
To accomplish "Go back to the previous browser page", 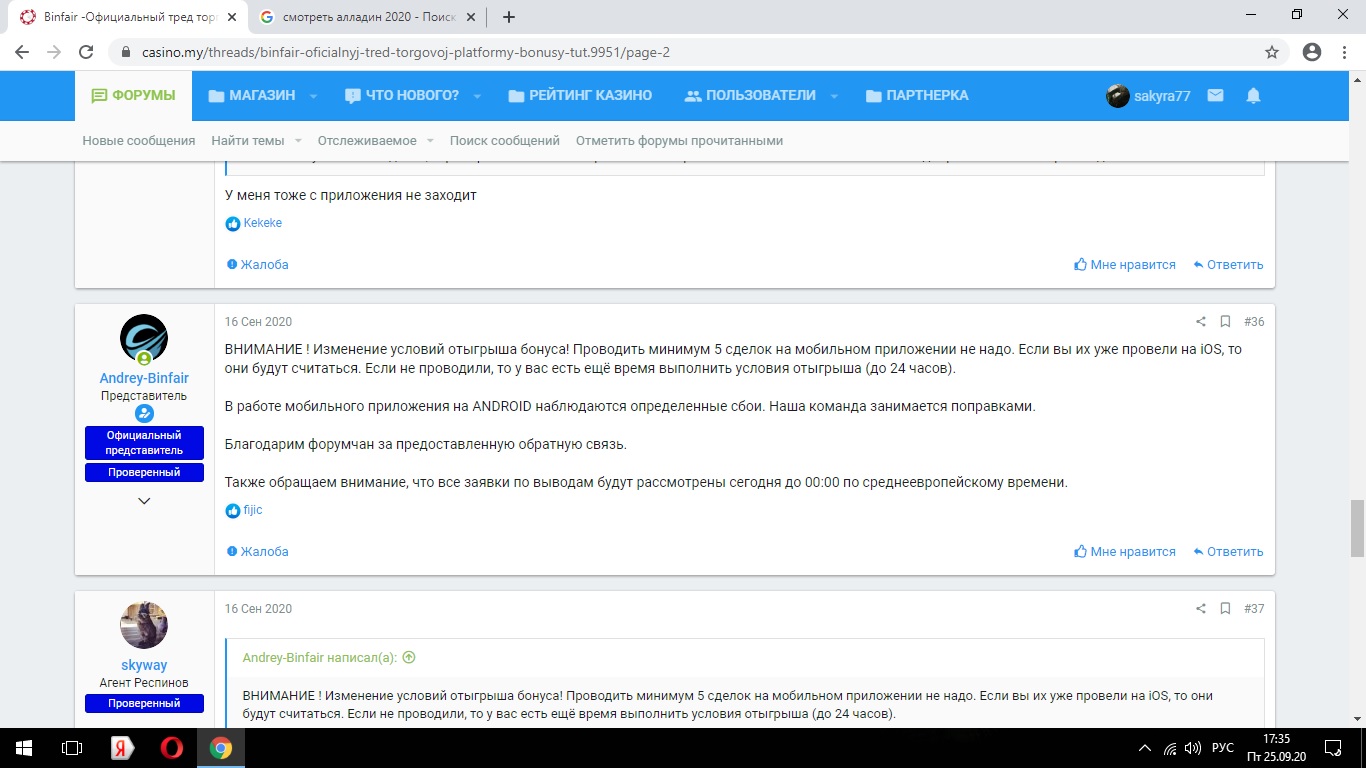I will tap(22, 52).
